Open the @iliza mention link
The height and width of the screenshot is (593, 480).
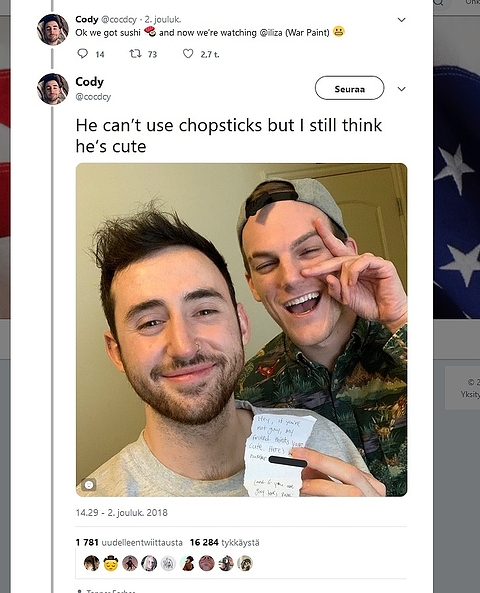pos(271,33)
